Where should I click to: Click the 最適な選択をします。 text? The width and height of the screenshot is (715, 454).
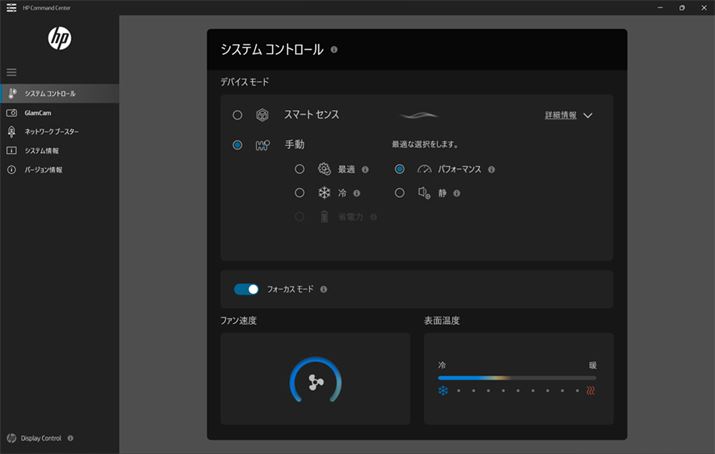pos(425,144)
